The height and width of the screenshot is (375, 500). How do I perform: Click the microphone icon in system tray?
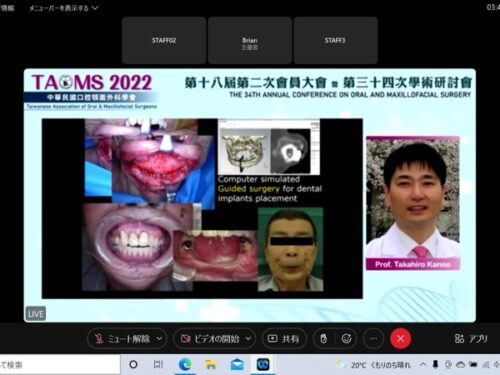click(x=435, y=365)
